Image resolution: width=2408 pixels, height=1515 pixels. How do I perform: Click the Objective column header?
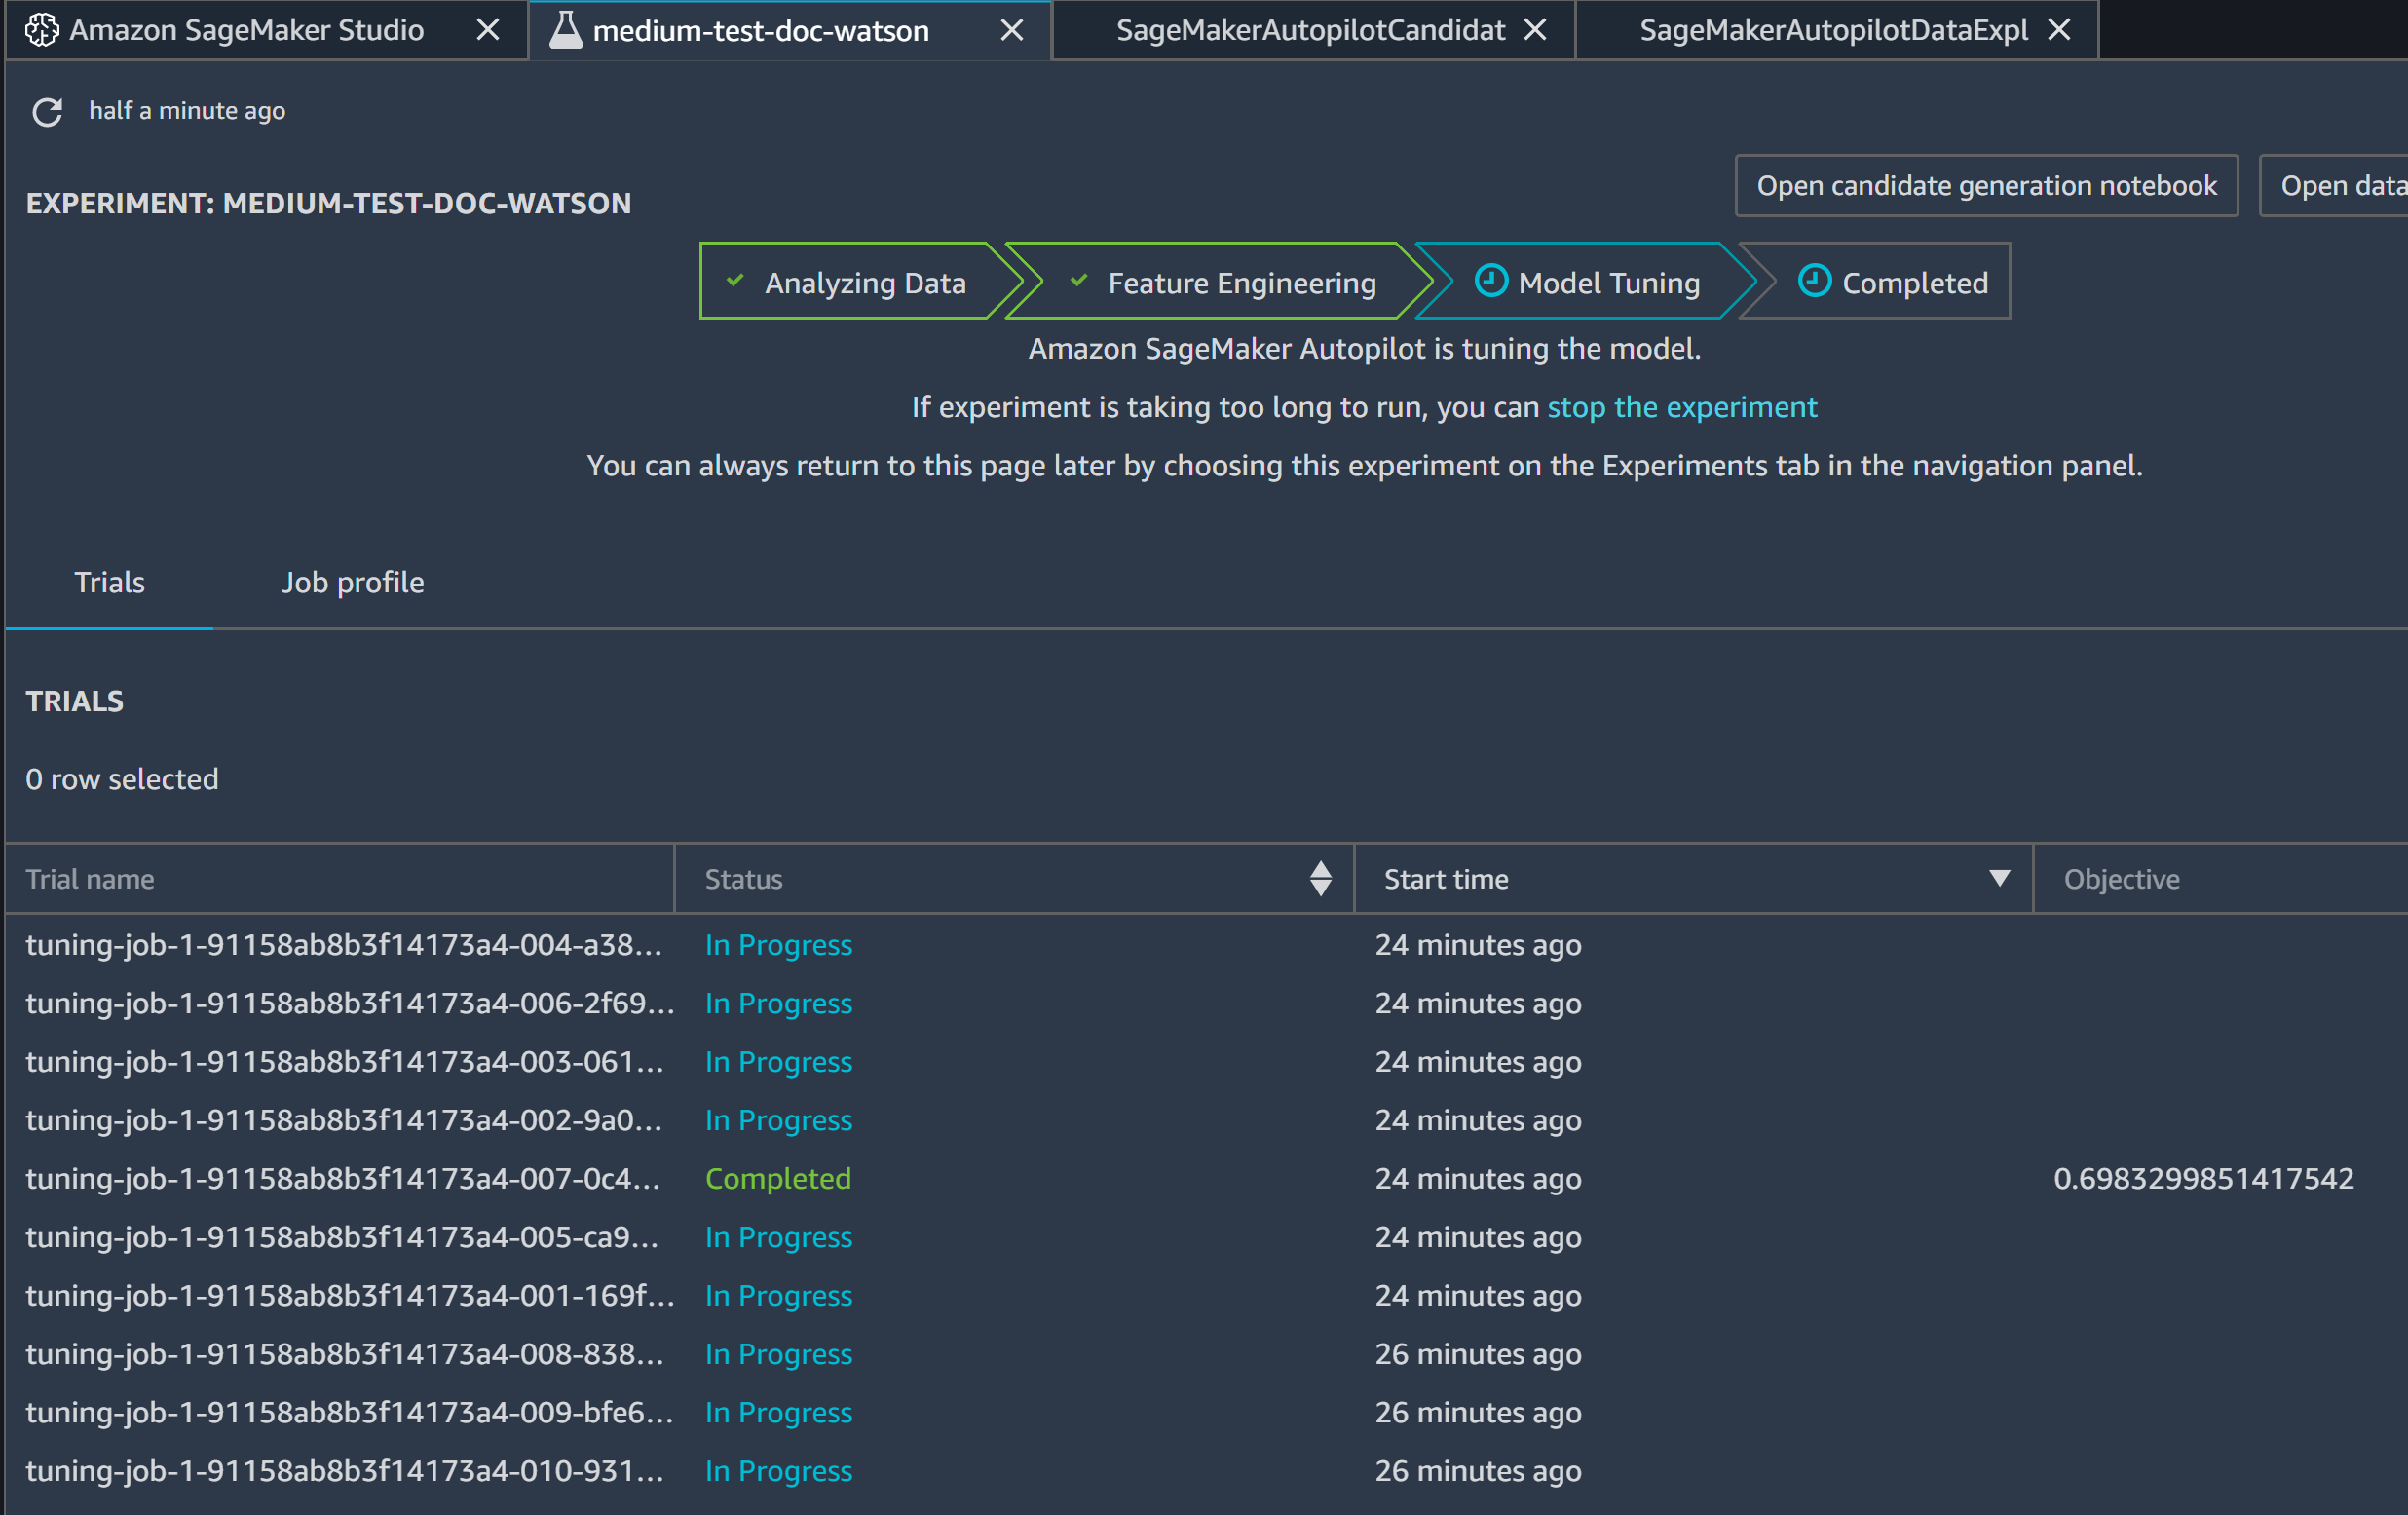tap(2121, 879)
